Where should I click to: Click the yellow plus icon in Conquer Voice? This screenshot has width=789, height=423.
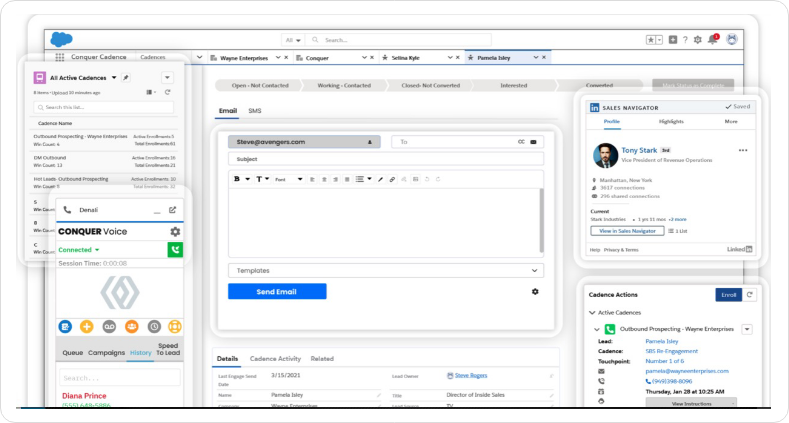click(87, 327)
